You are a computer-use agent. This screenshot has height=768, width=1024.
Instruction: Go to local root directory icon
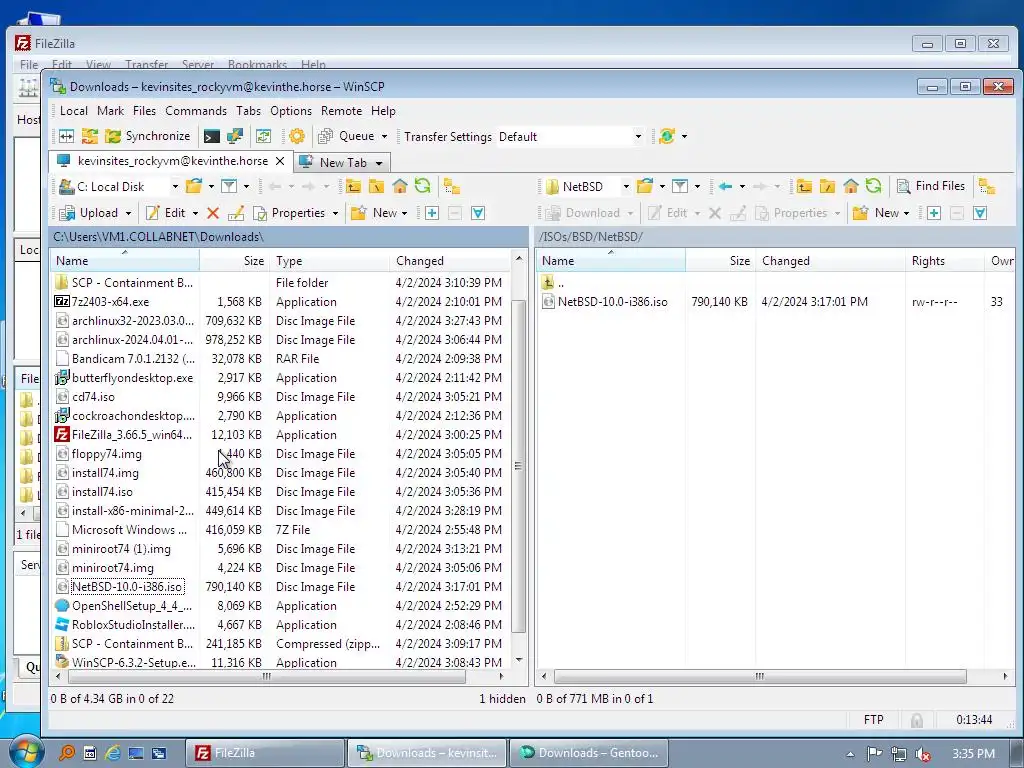376,187
